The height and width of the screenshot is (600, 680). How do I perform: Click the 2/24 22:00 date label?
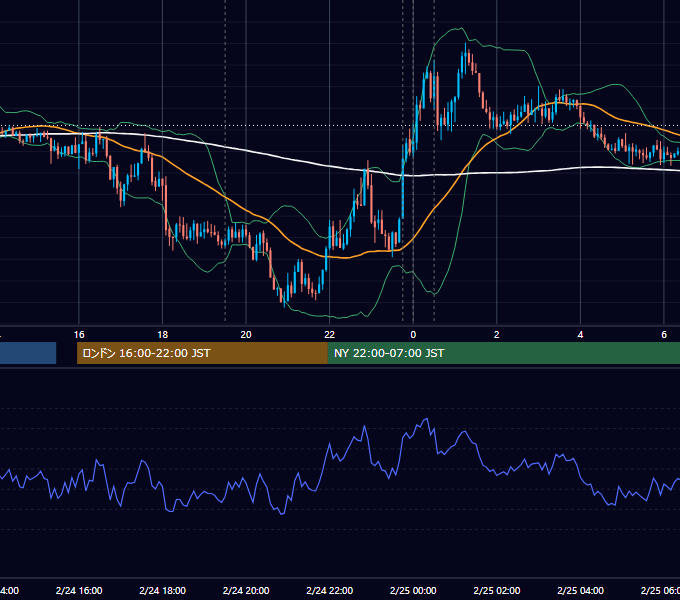click(330, 590)
